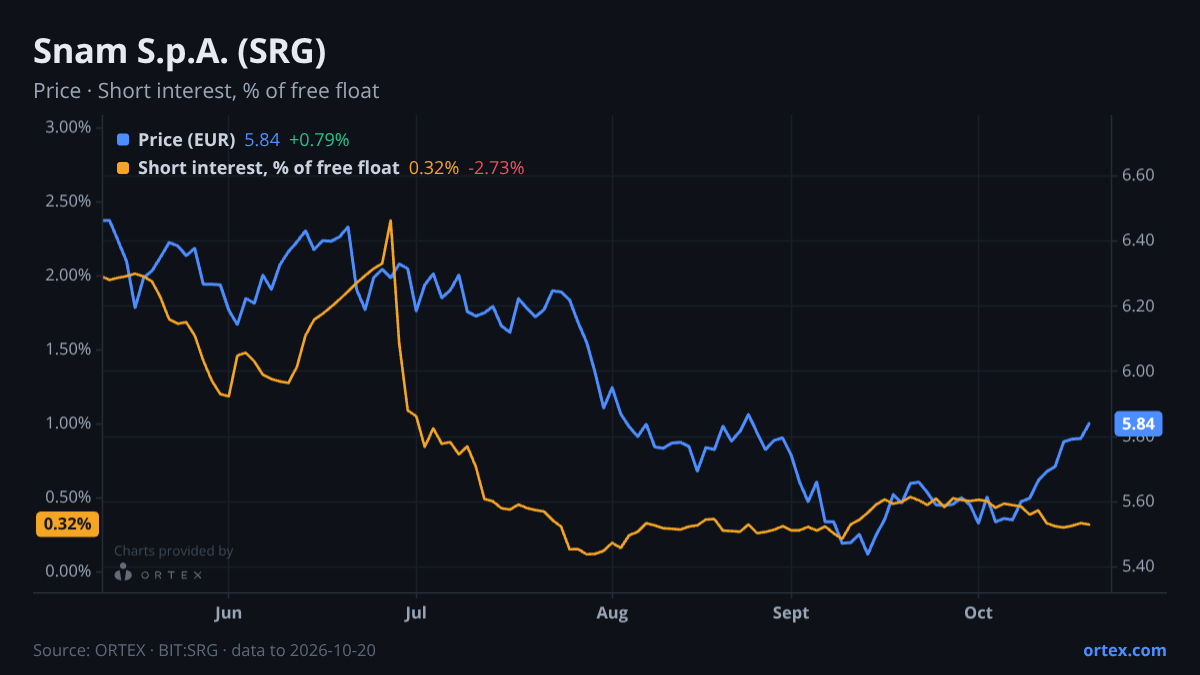1200x675 pixels.
Task: Click the 6.60 right axis label
Action: pyautogui.click(x=1139, y=175)
